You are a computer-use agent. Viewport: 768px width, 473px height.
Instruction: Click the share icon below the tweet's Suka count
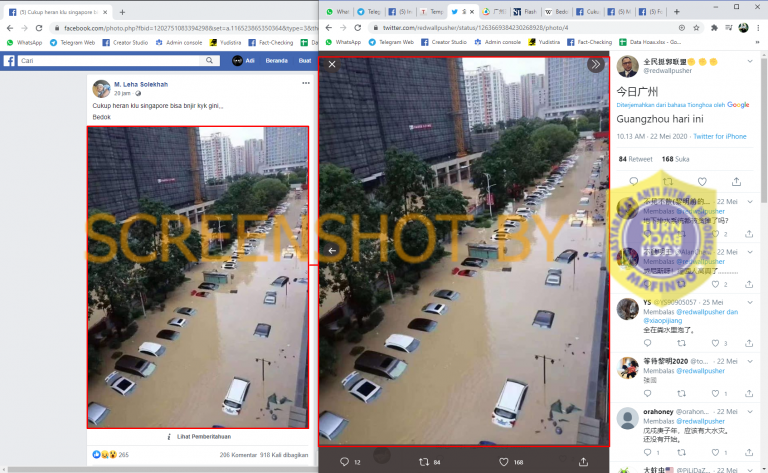[x=736, y=182]
